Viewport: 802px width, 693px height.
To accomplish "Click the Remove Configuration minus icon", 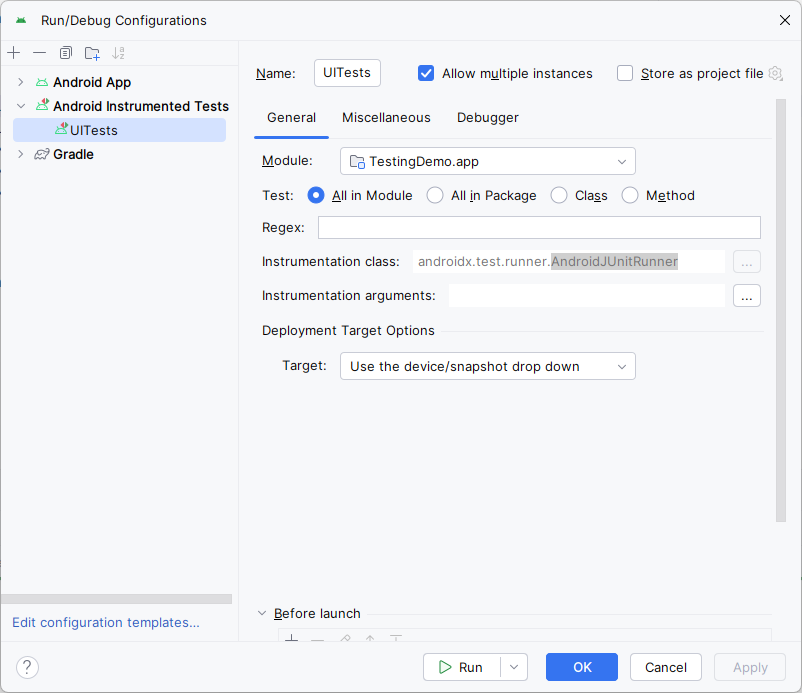I will [x=39, y=53].
